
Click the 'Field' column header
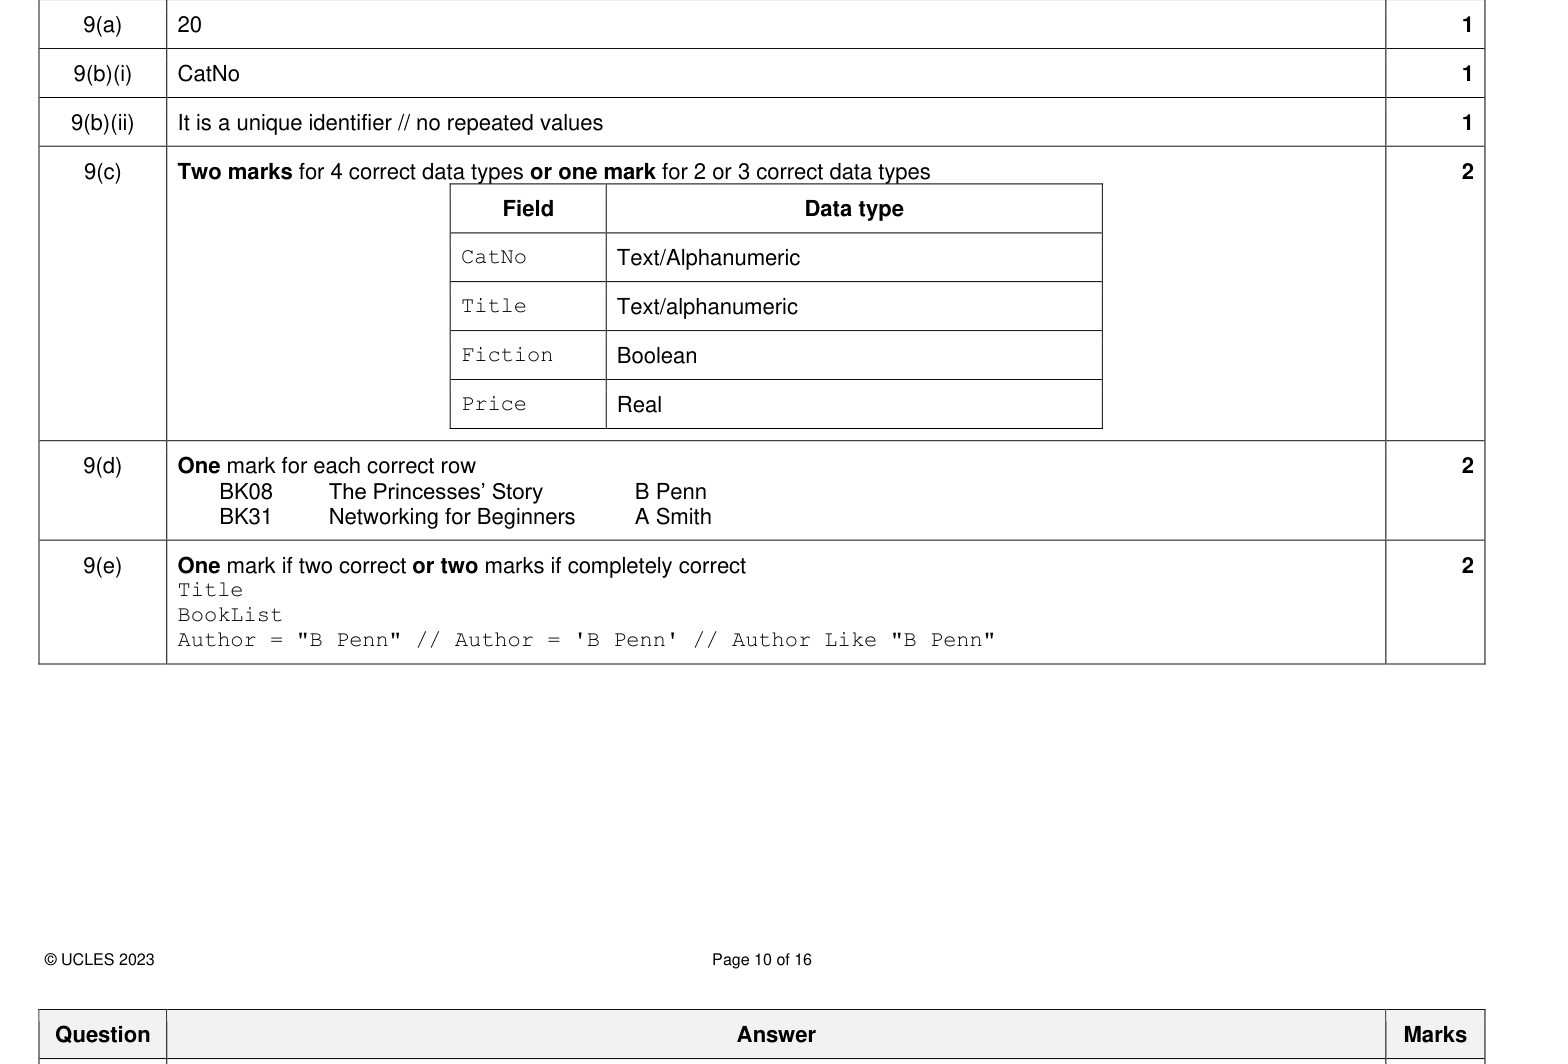(528, 209)
